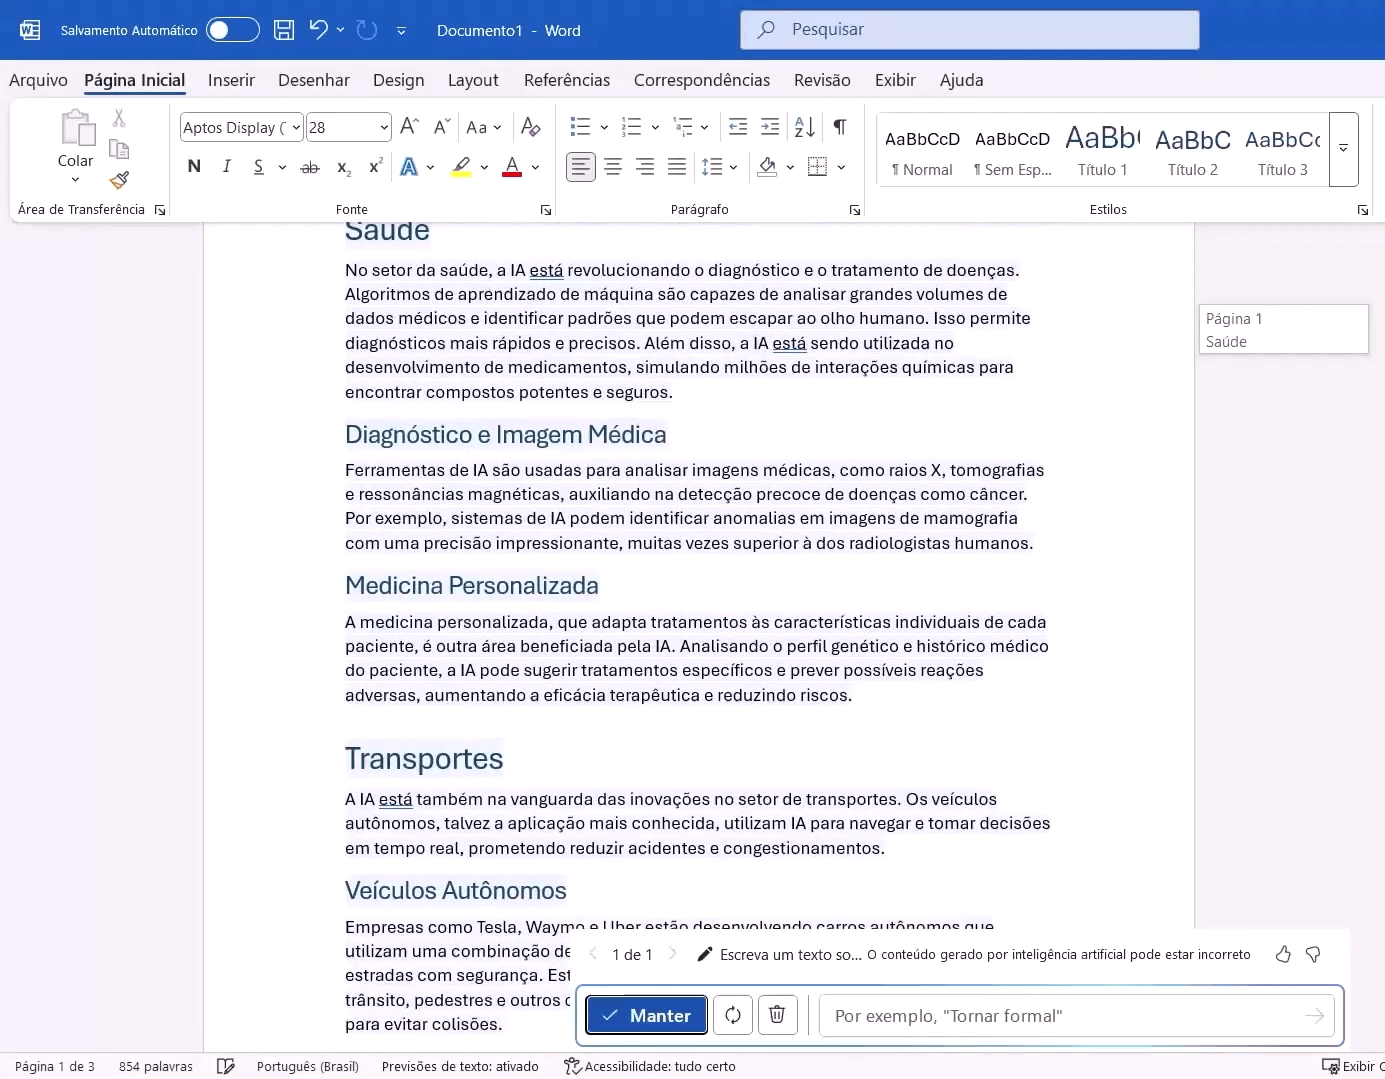This screenshot has height=1079, width=1385.
Task: Undo the last action
Action: [318, 30]
